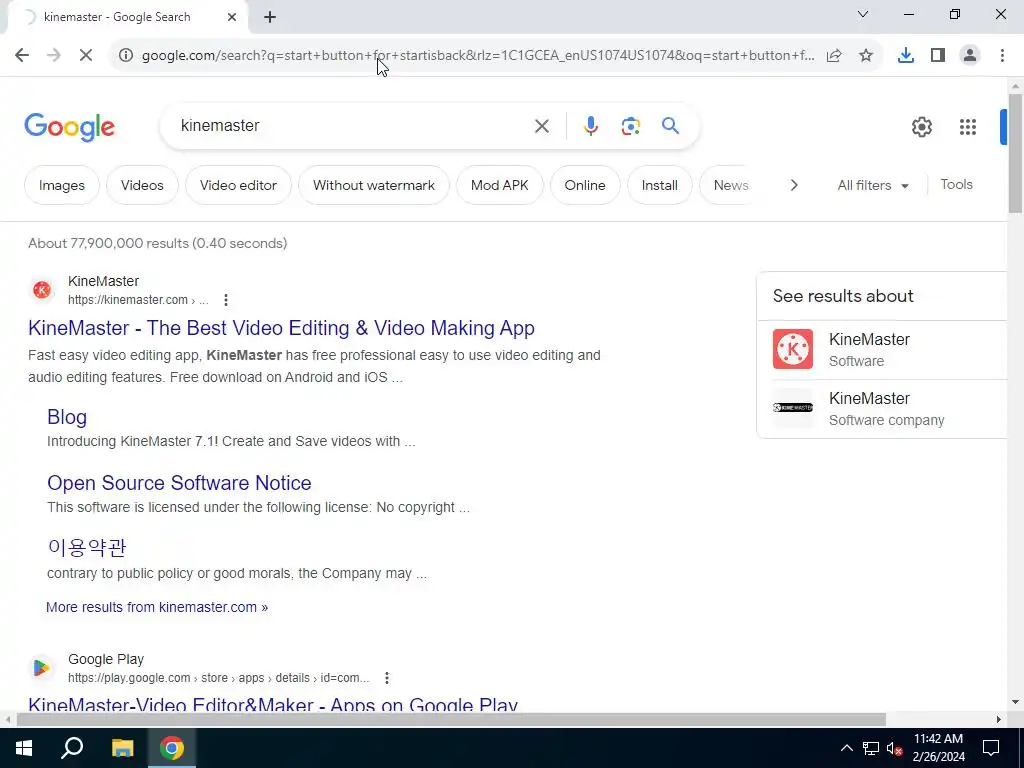
Task: Select the Install filter chip
Action: coord(660,185)
